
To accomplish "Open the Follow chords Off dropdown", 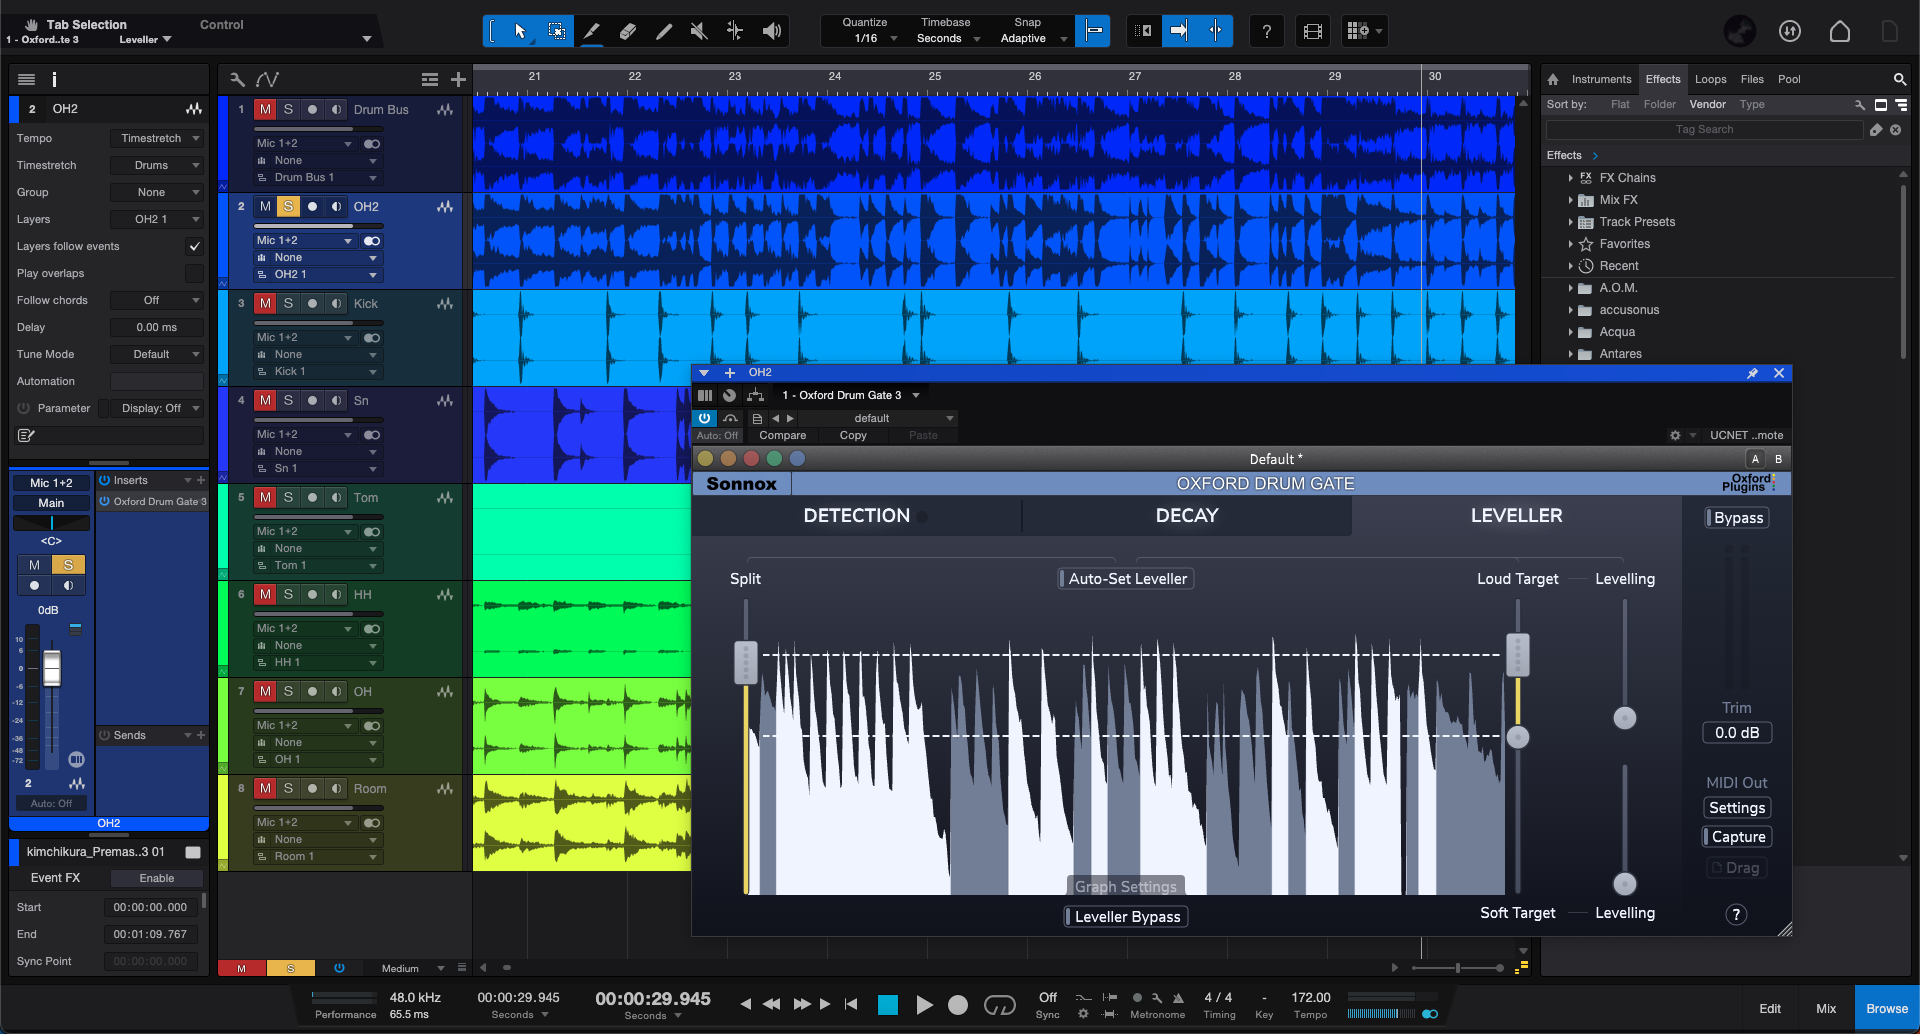I will pos(157,300).
